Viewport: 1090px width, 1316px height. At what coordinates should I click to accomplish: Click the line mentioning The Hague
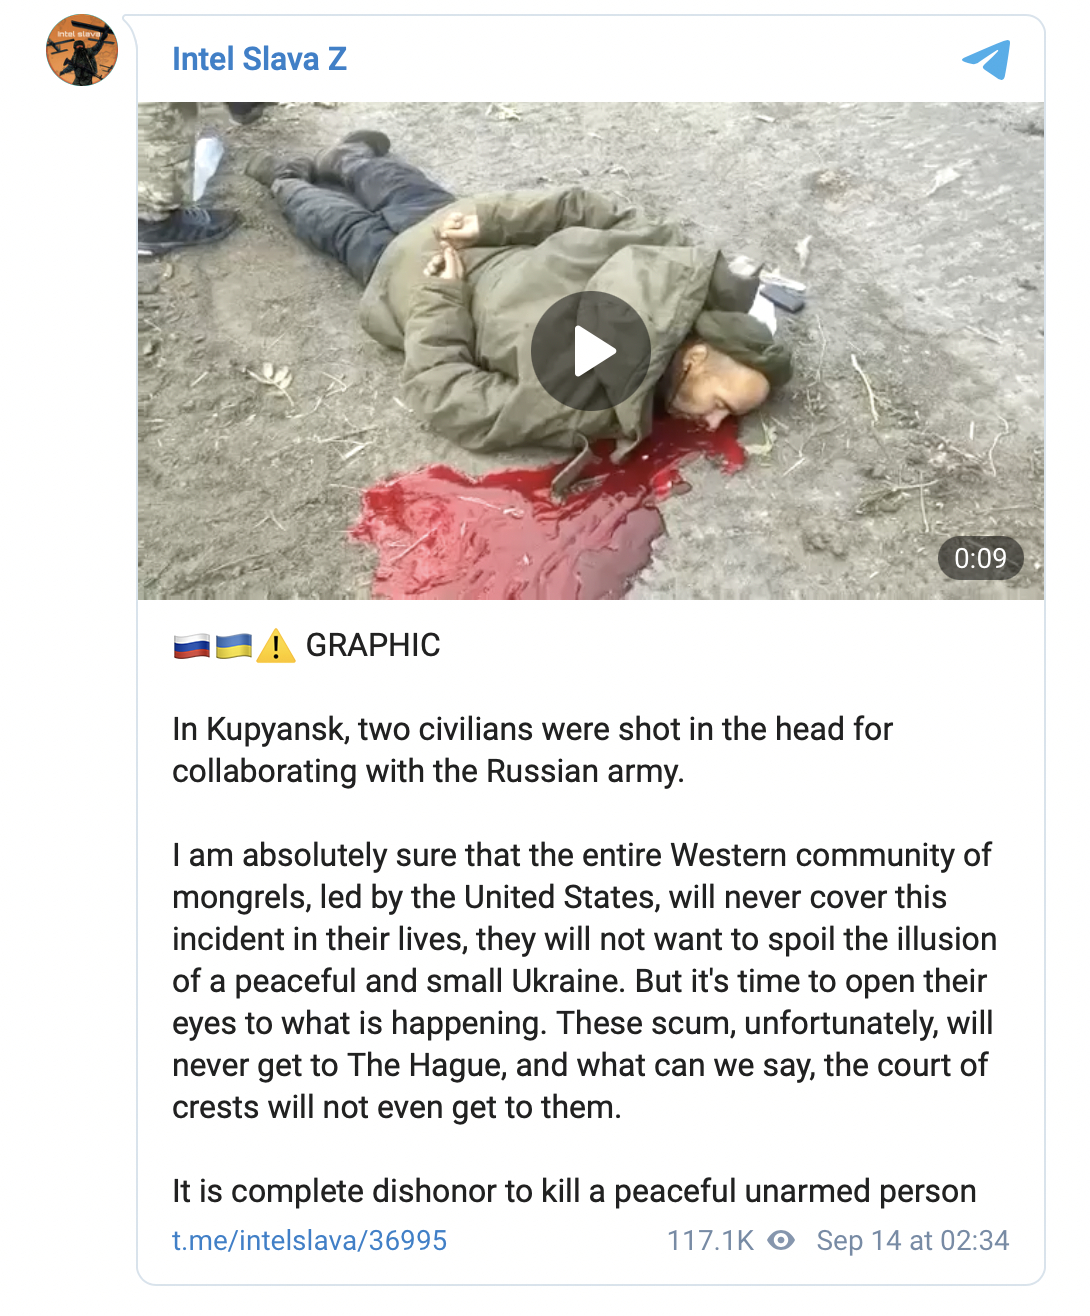coord(580,1065)
